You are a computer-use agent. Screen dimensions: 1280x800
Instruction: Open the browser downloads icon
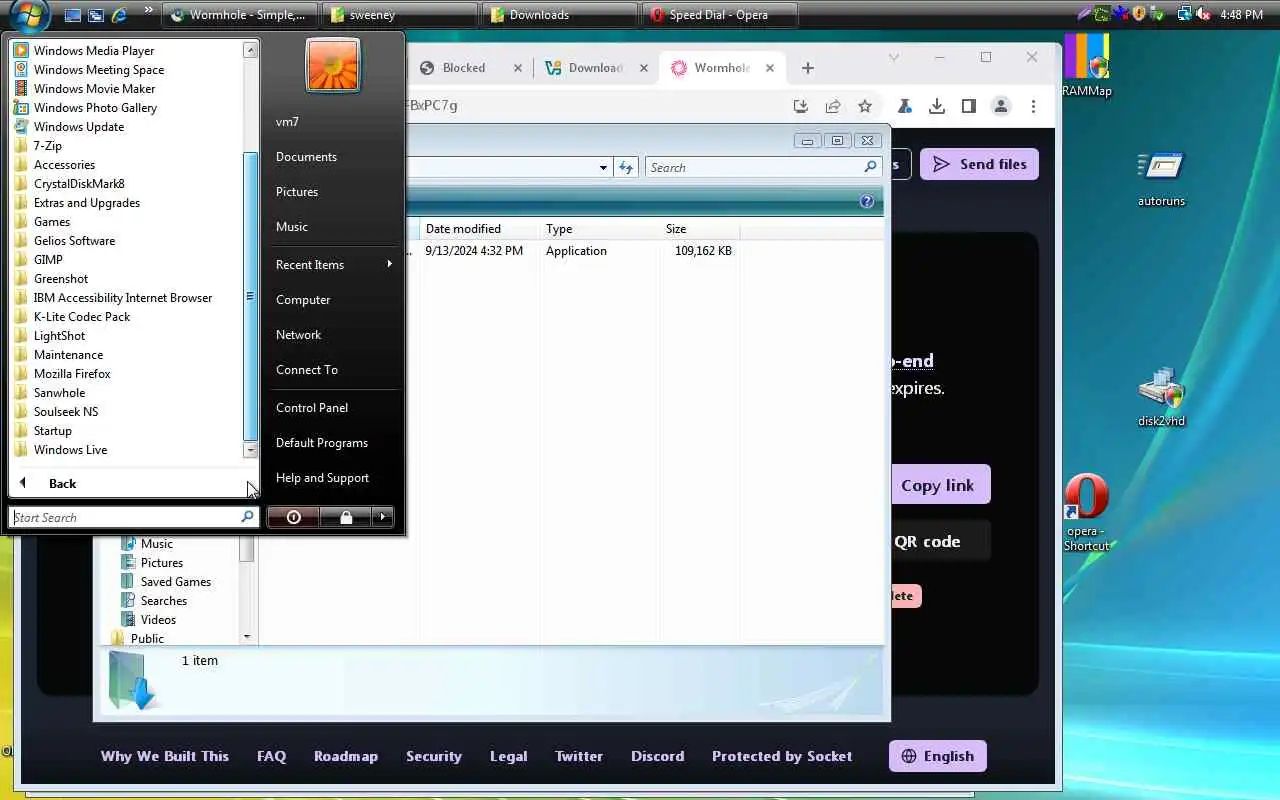pos(937,106)
